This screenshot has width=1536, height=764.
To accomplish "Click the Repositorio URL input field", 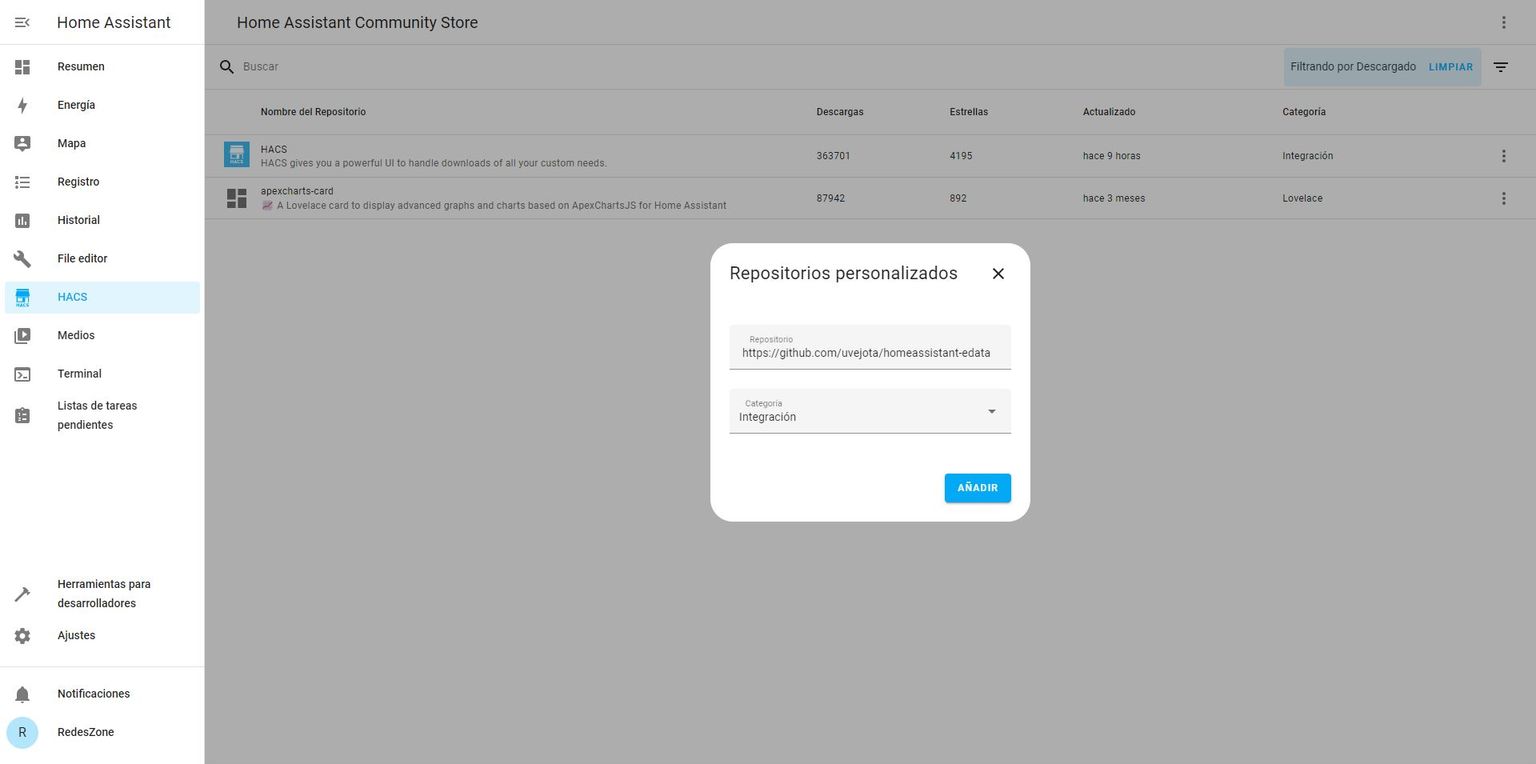I will 870,347.
